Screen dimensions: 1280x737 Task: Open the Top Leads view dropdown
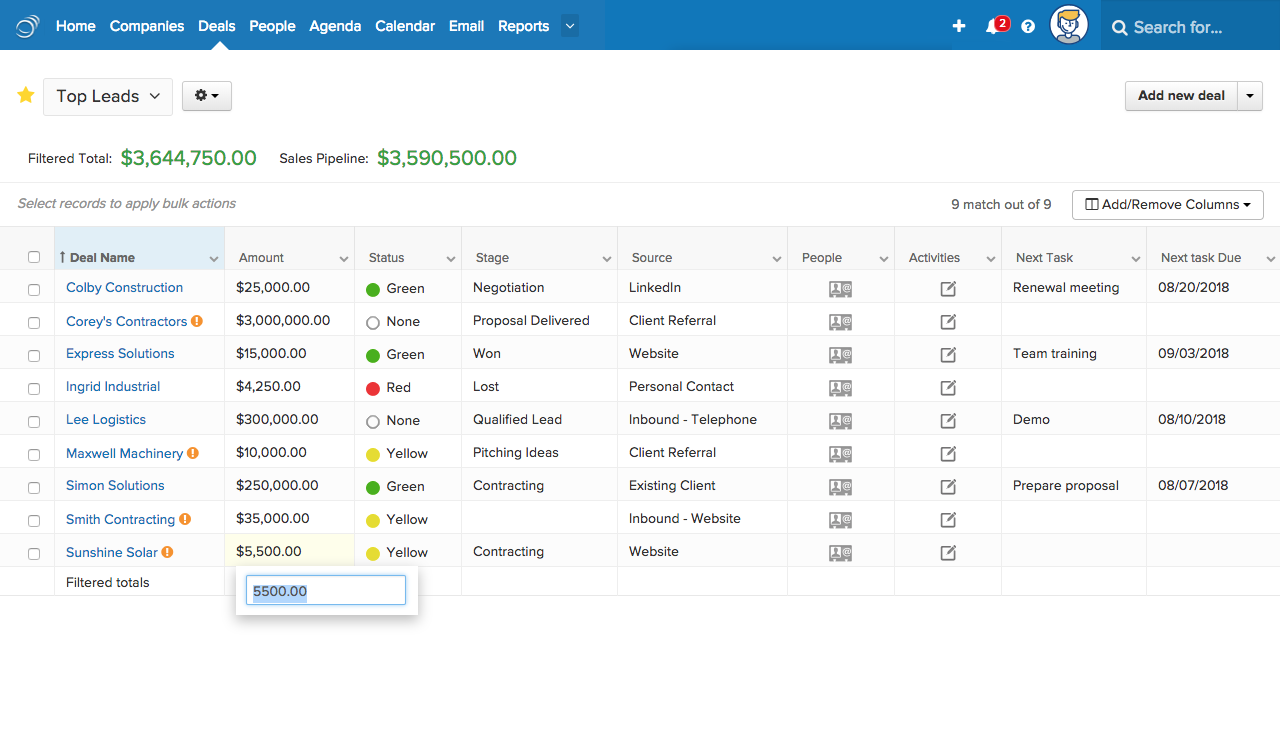107,96
